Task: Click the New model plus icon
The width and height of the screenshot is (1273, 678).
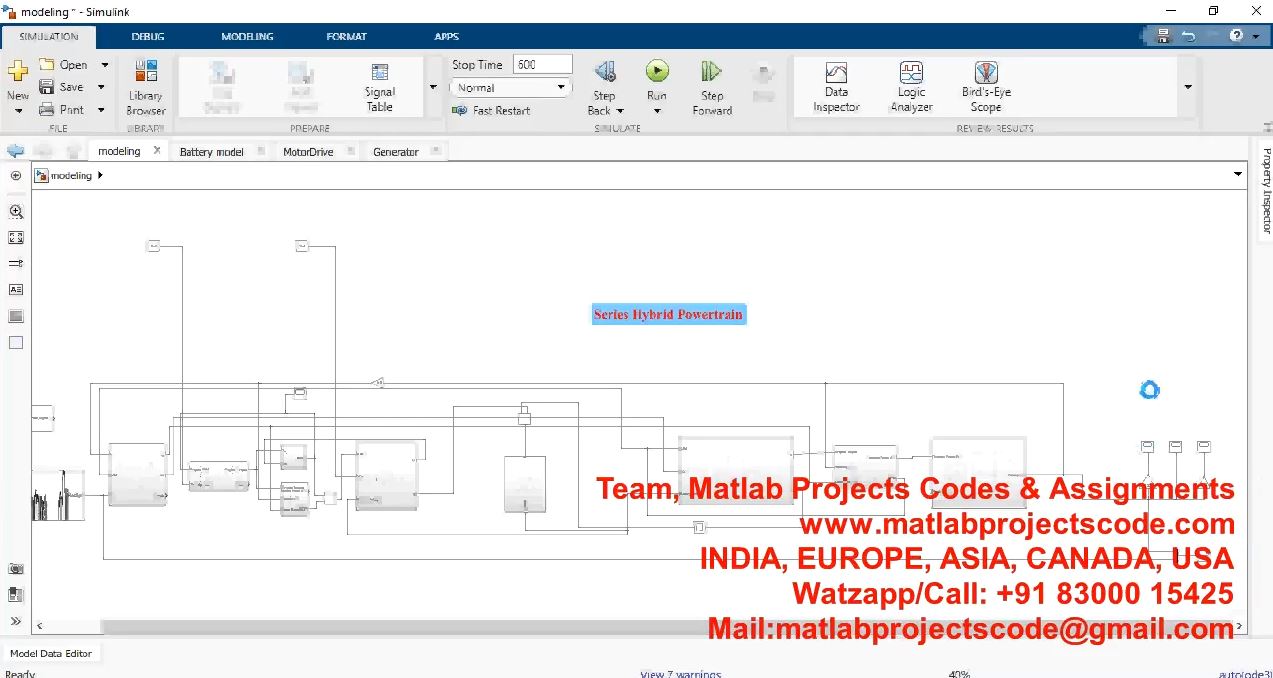Action: click(x=18, y=72)
